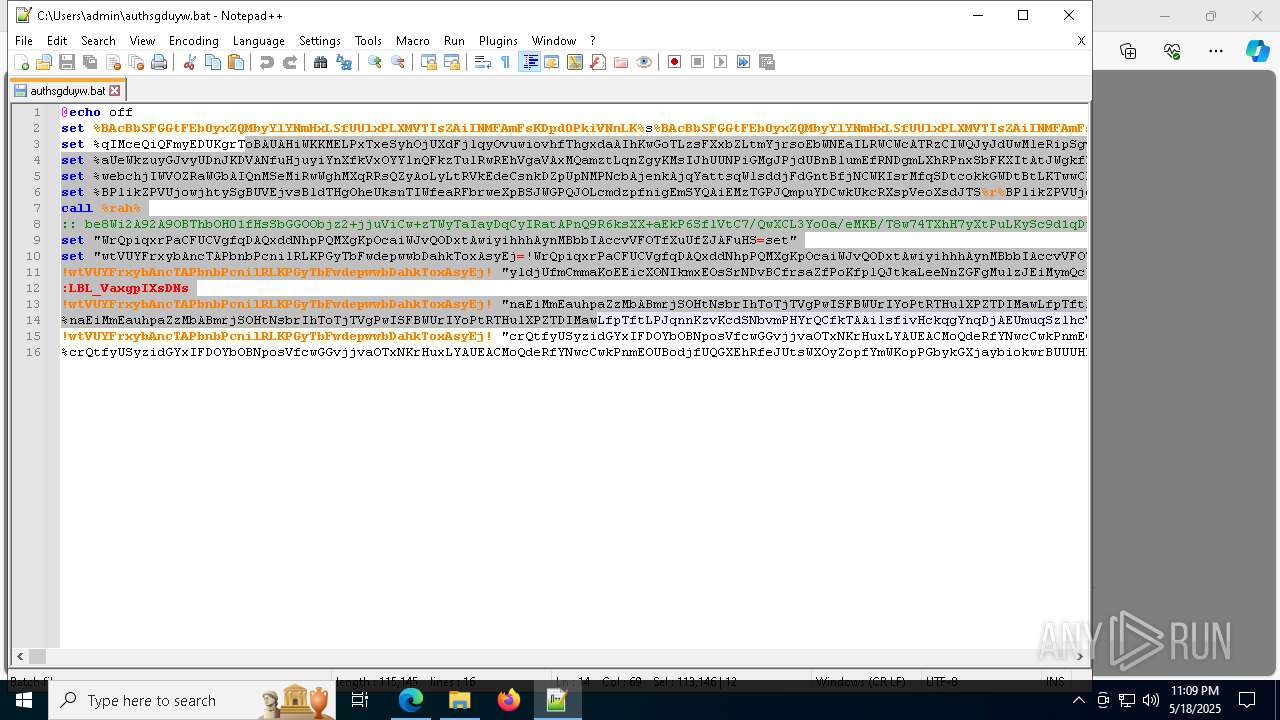Open the Encoding menu
The height and width of the screenshot is (720, 1280).
click(x=193, y=41)
